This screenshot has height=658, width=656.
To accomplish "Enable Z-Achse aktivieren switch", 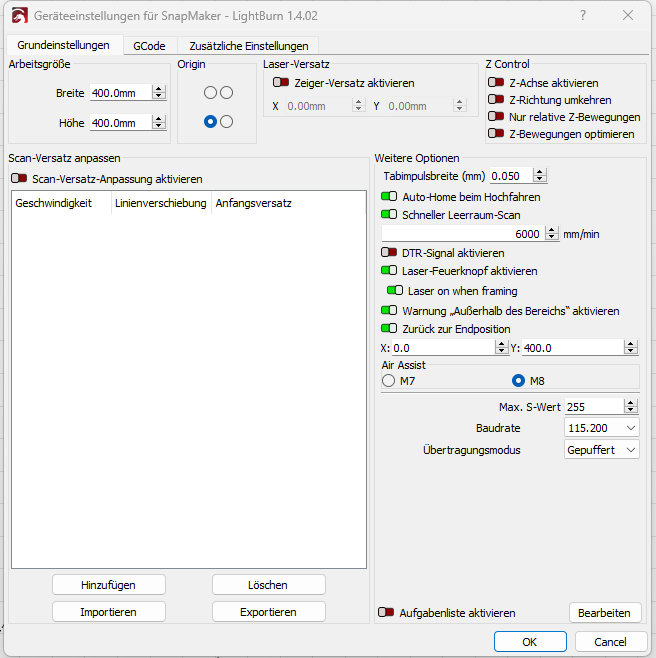I will pyautogui.click(x=496, y=82).
